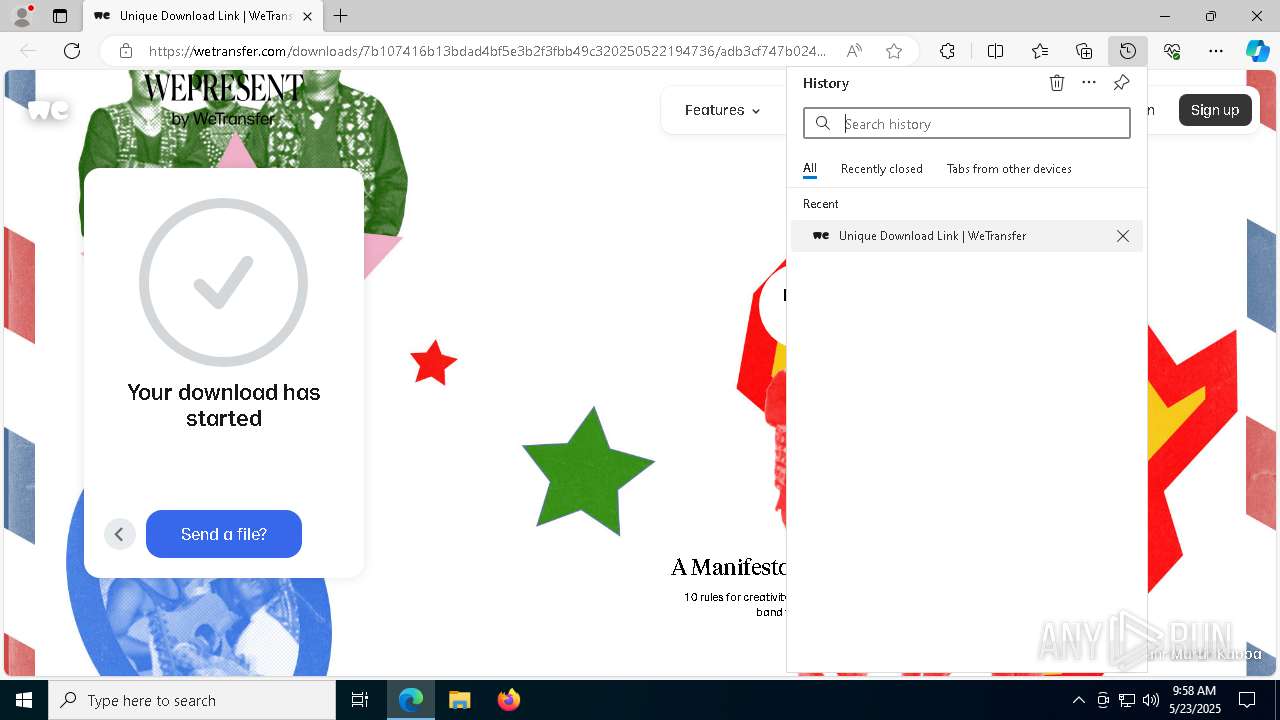Viewport: 1280px width, 720px height.
Task: View site information lock icon
Action: (x=125, y=51)
